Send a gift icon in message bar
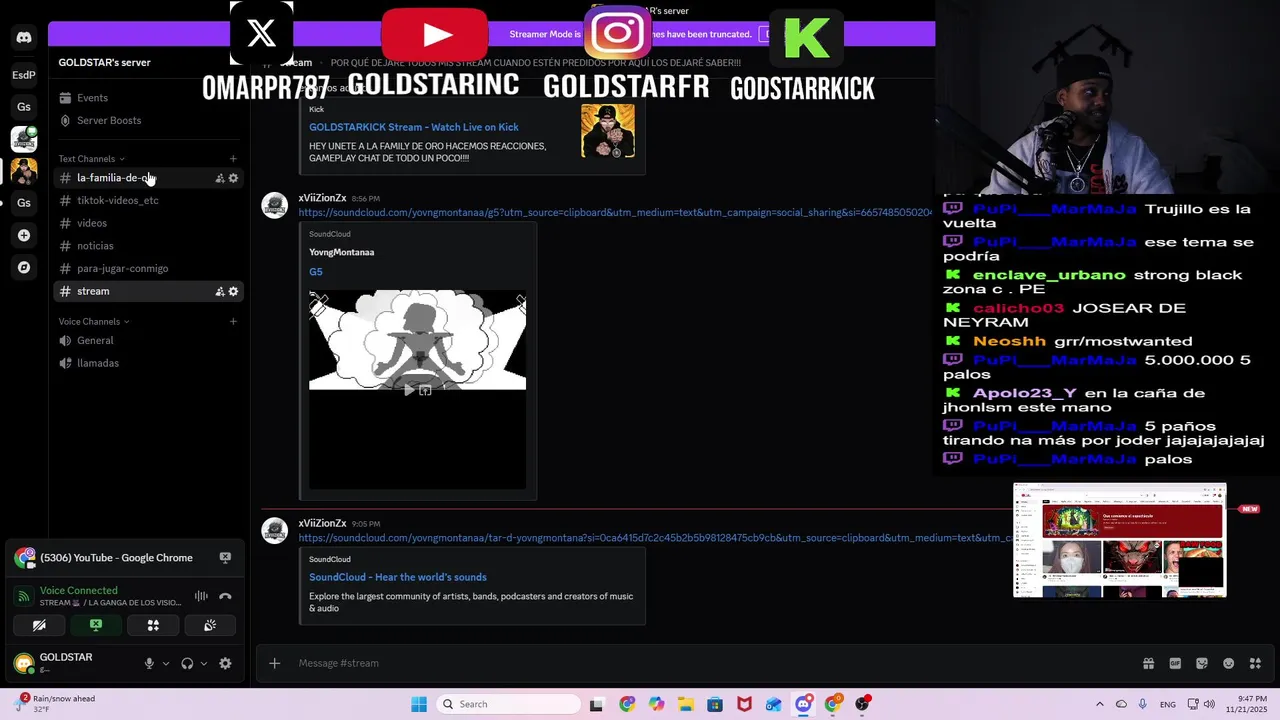Screen dimensions: 1280x720 pyautogui.click(x=1148, y=663)
